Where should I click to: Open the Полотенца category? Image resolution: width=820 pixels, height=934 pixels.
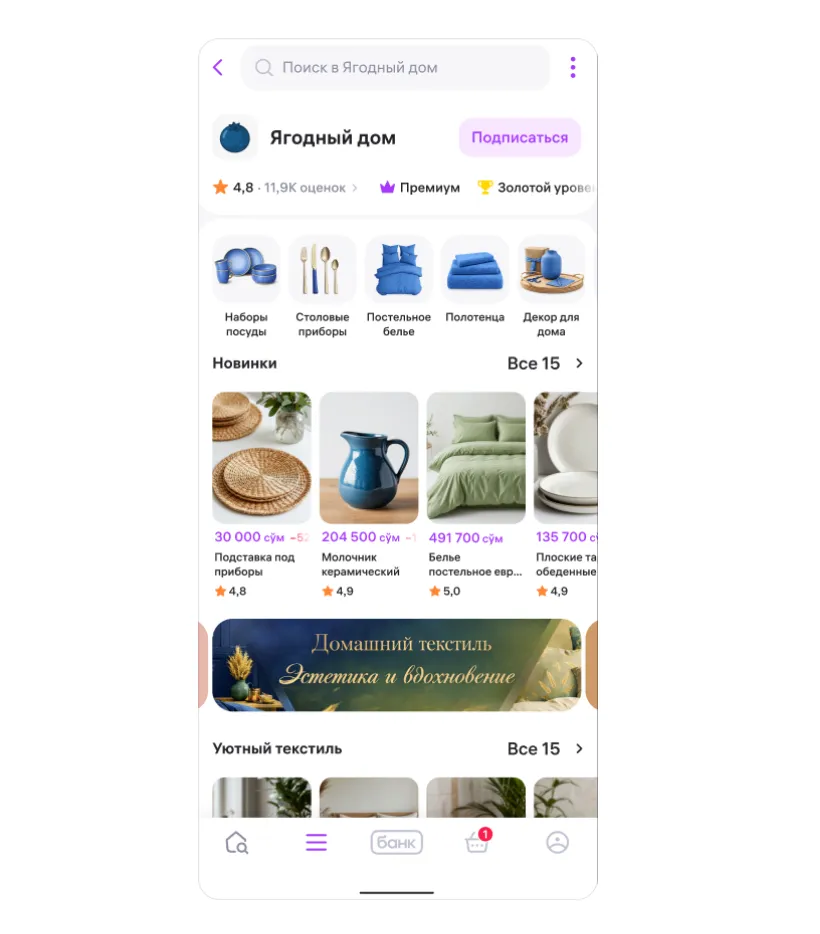point(475,280)
